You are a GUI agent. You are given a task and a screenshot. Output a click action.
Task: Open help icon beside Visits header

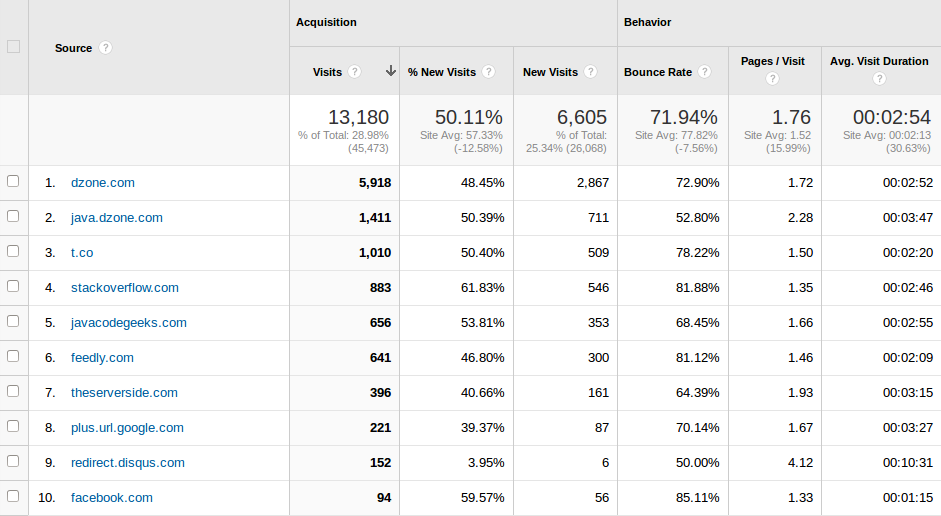(x=355, y=72)
